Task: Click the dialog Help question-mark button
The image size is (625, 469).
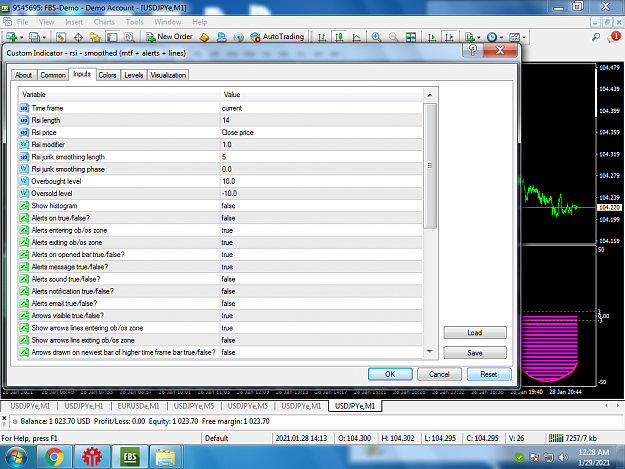Action: pyautogui.click(x=473, y=50)
